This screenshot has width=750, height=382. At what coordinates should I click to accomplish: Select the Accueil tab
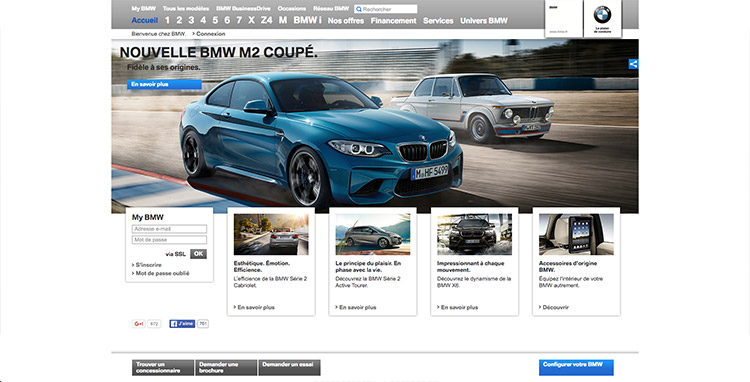(144, 21)
